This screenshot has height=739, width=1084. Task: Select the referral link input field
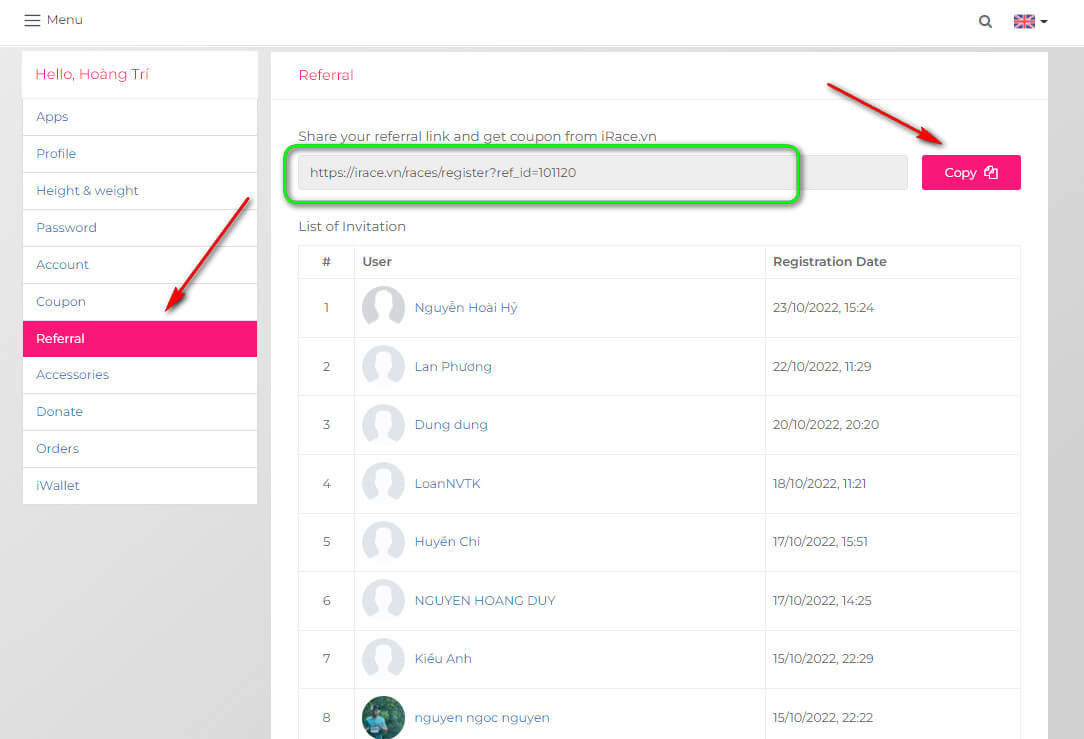point(602,172)
